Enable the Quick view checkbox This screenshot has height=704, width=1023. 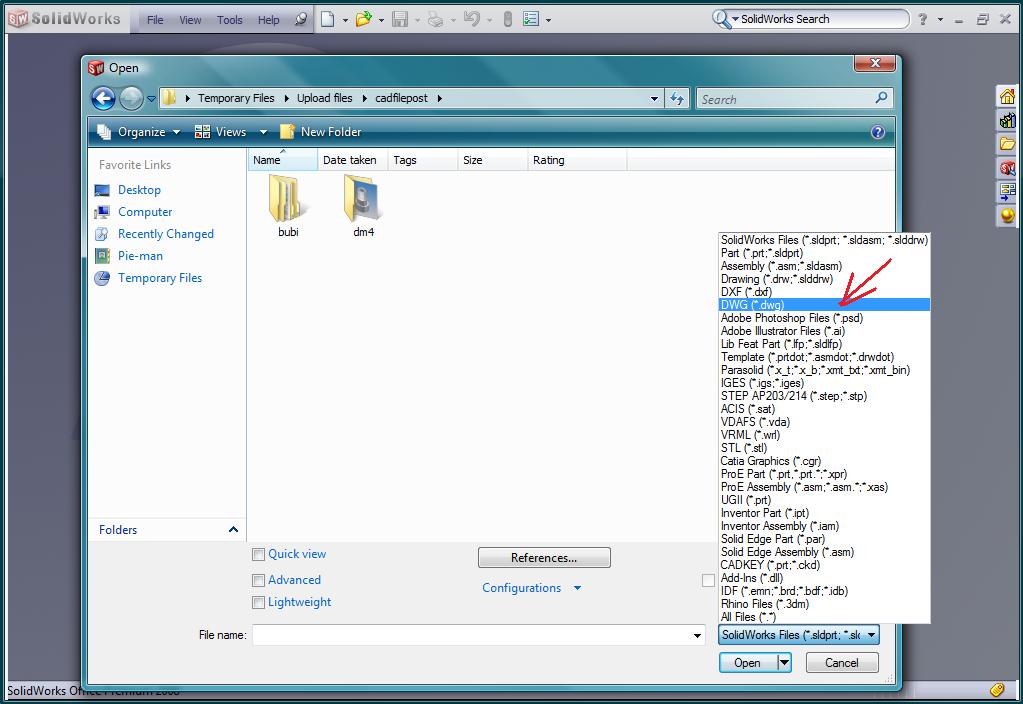click(258, 555)
